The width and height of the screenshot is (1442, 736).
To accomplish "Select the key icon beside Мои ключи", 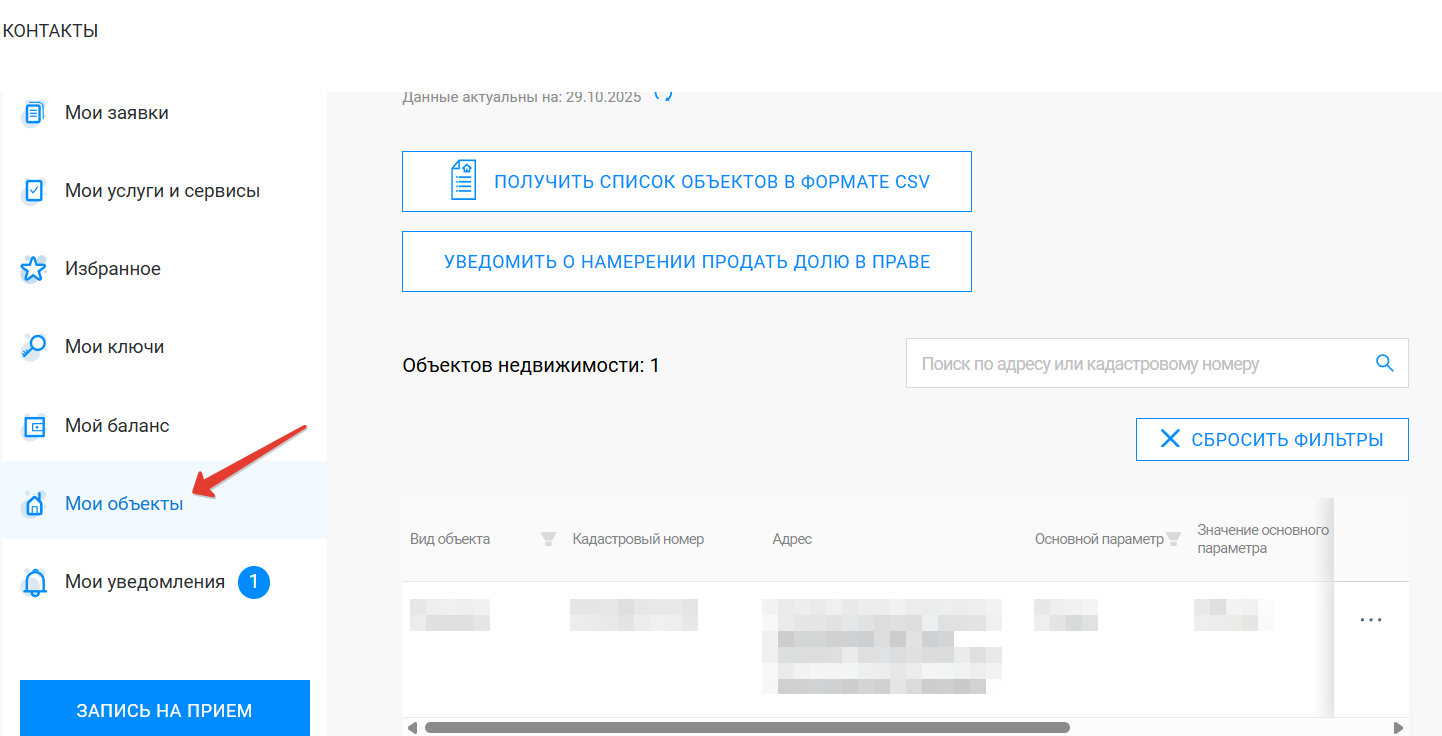I will click(x=32, y=346).
